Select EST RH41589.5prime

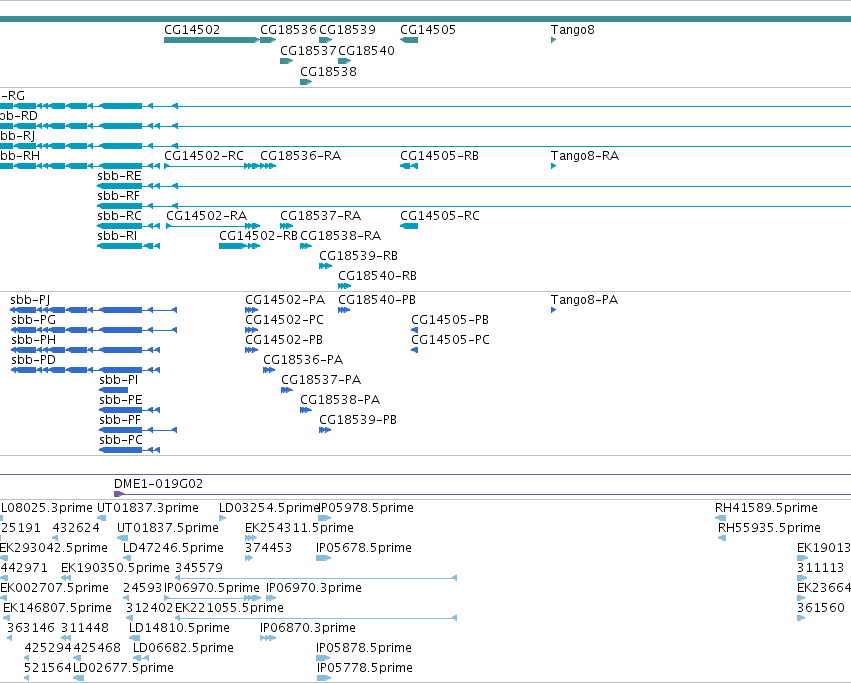point(721,518)
